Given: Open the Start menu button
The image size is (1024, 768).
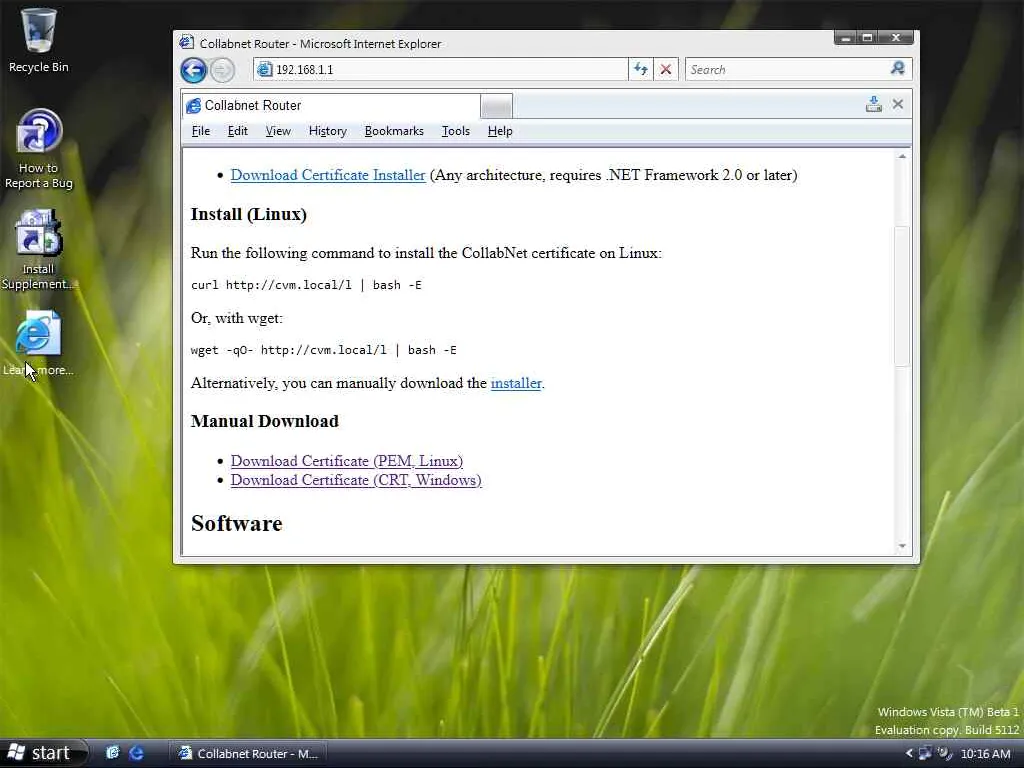Looking at the screenshot, I should click(42, 753).
